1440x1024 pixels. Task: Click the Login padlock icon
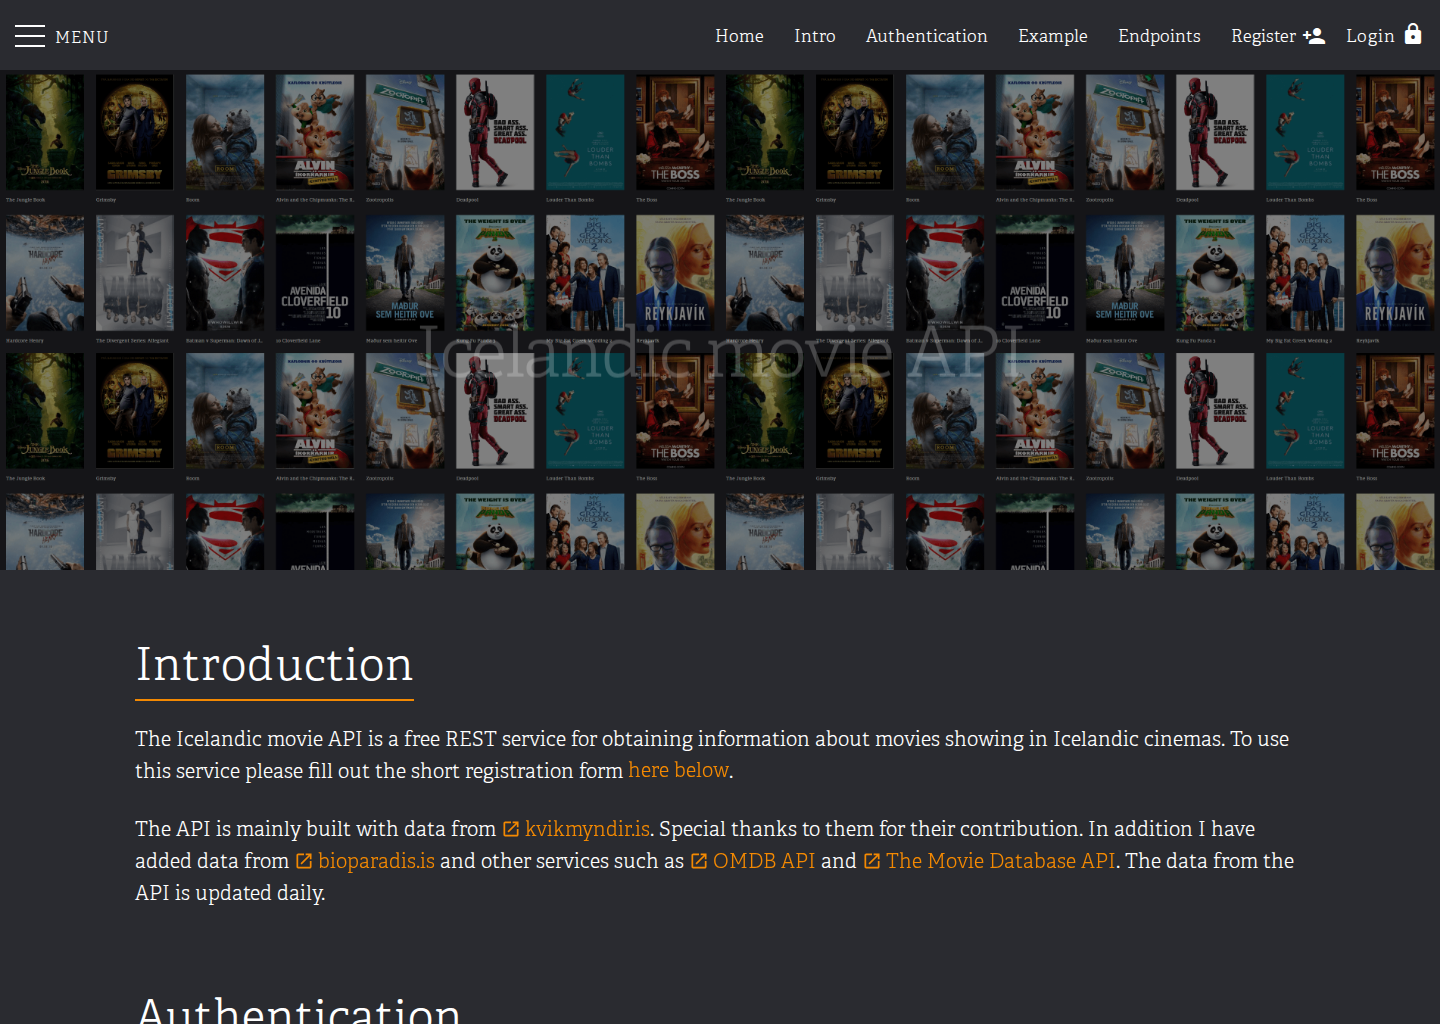coord(1413,34)
